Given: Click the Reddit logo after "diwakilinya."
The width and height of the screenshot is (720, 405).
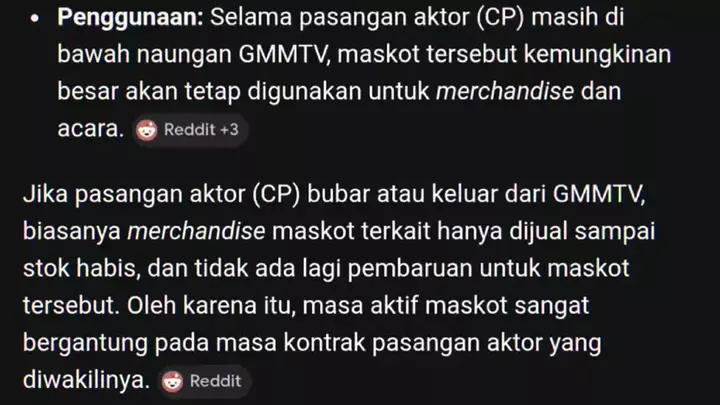Looking at the screenshot, I should [172, 381].
